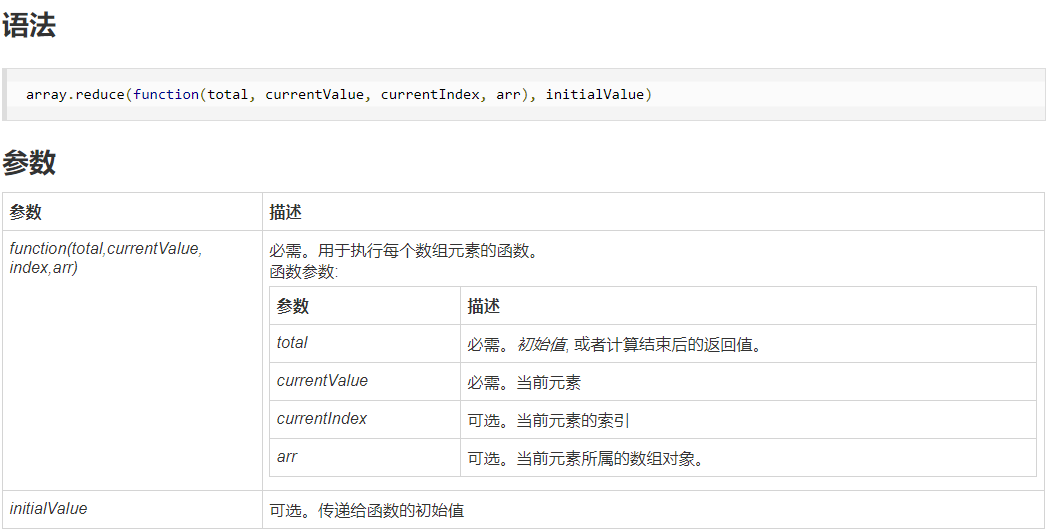Click the arr parameter cell

pos(365,458)
